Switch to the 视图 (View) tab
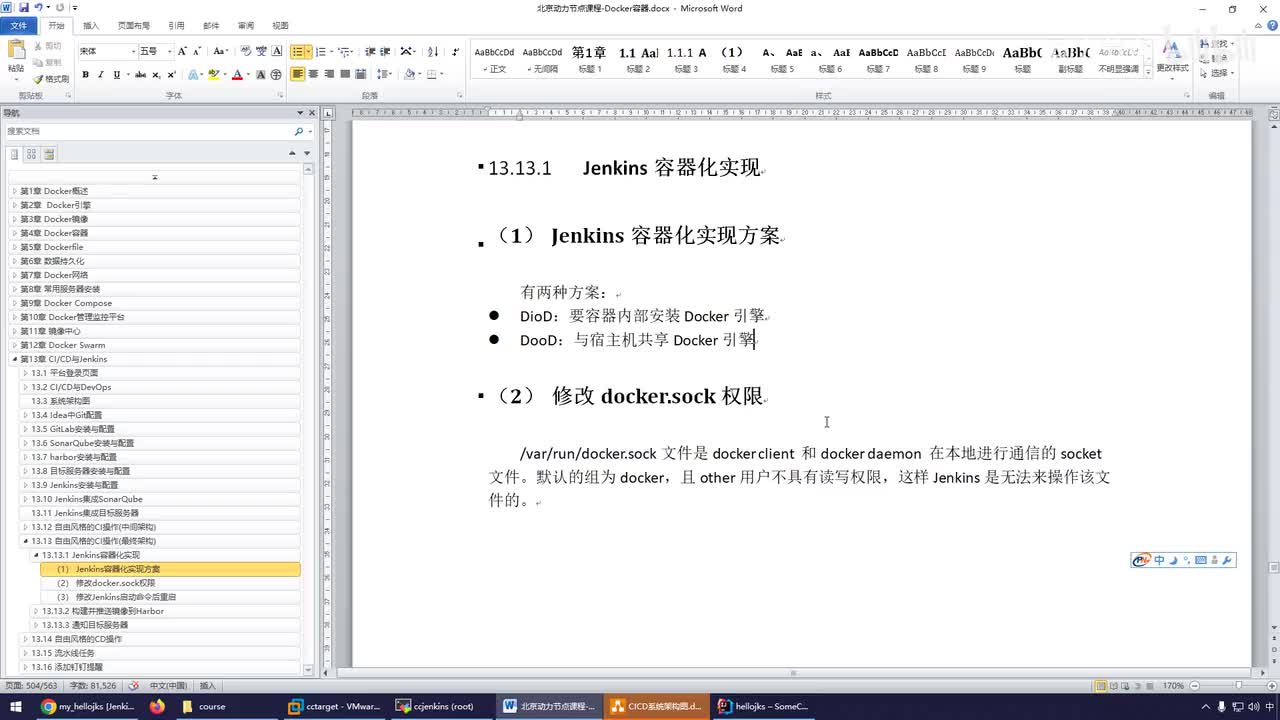Screen dimensions: 1280x720 coord(280,26)
